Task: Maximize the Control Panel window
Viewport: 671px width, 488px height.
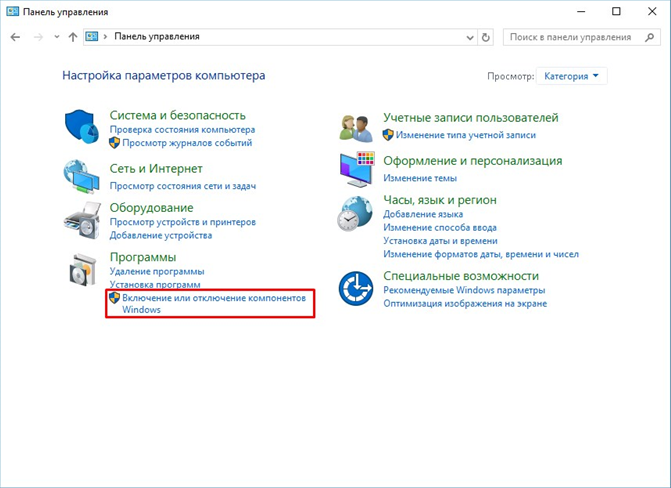Action: [x=616, y=12]
